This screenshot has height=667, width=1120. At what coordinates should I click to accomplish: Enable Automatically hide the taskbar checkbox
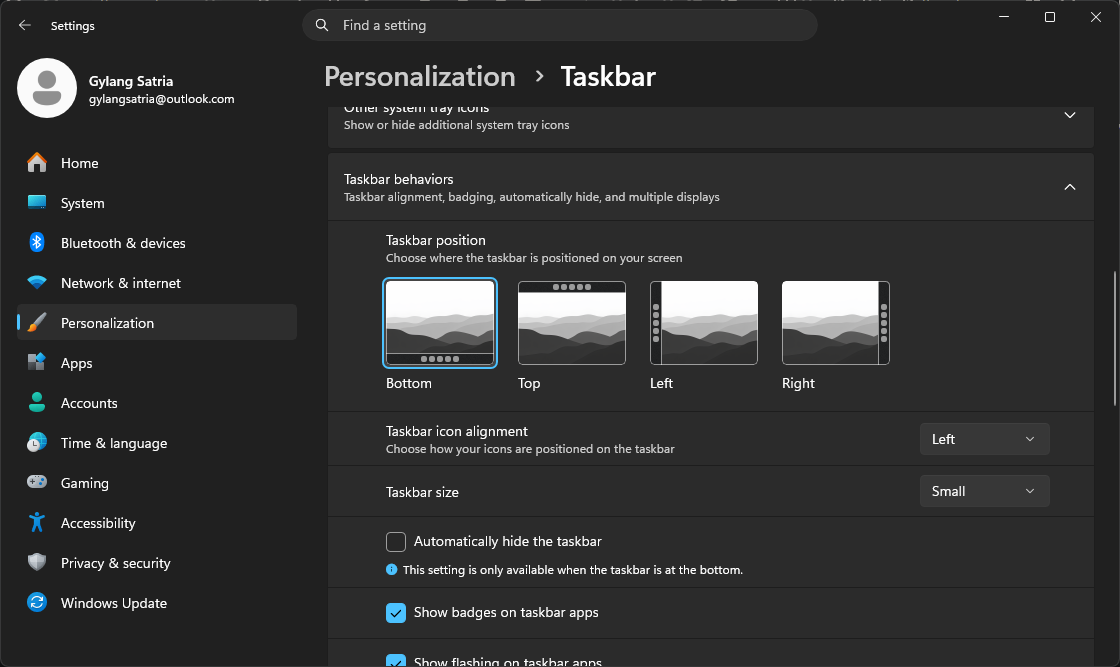click(396, 541)
